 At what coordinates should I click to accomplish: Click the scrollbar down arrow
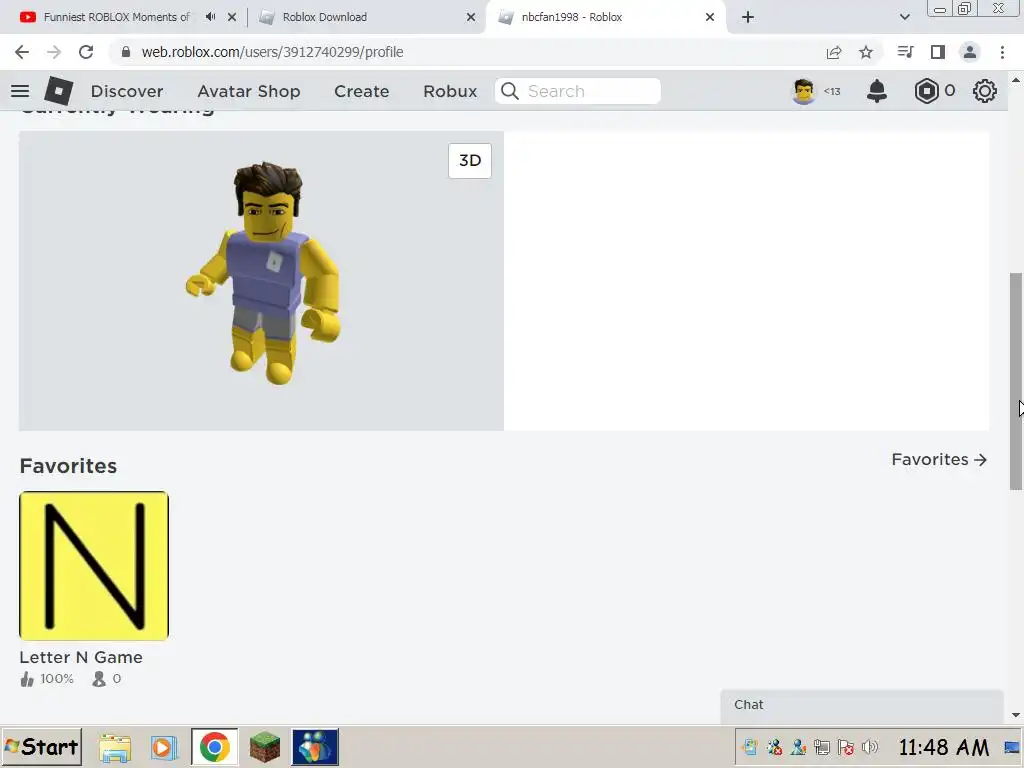click(1016, 715)
